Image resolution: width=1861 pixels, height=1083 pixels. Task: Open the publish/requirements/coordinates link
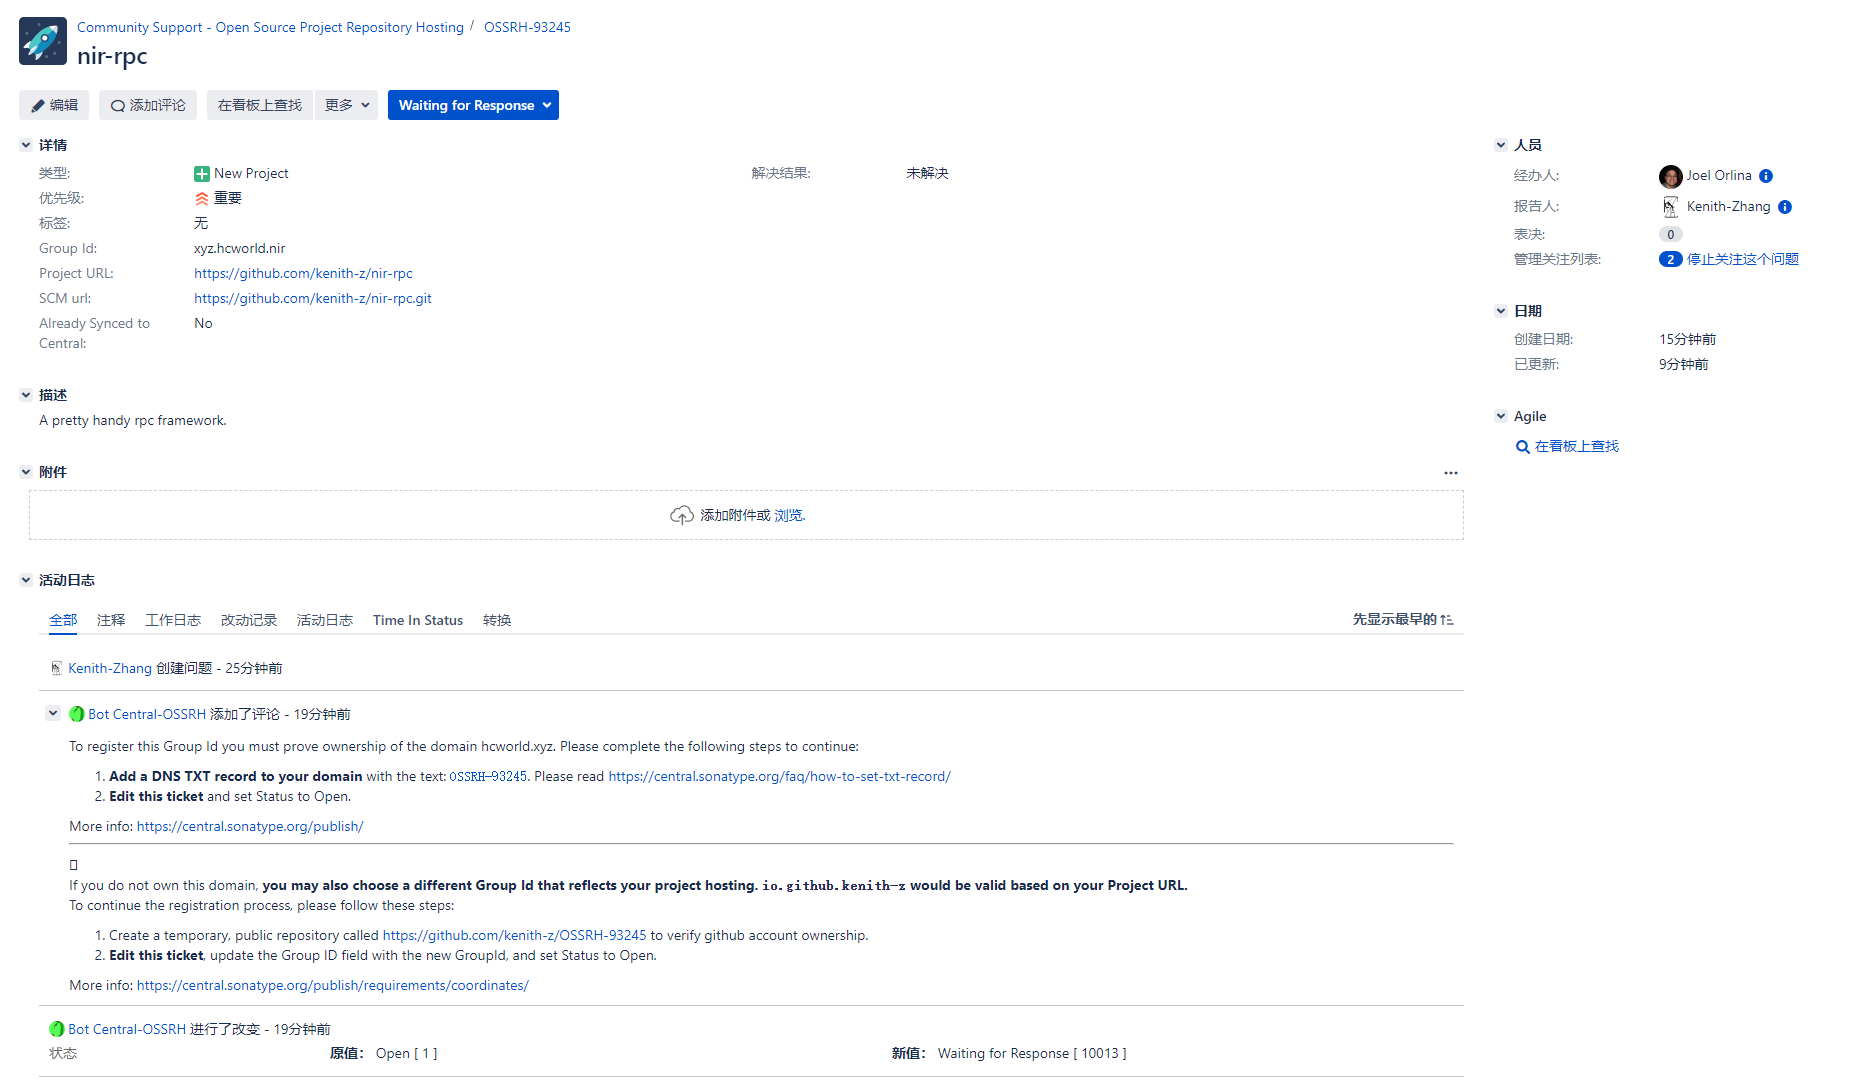click(333, 985)
